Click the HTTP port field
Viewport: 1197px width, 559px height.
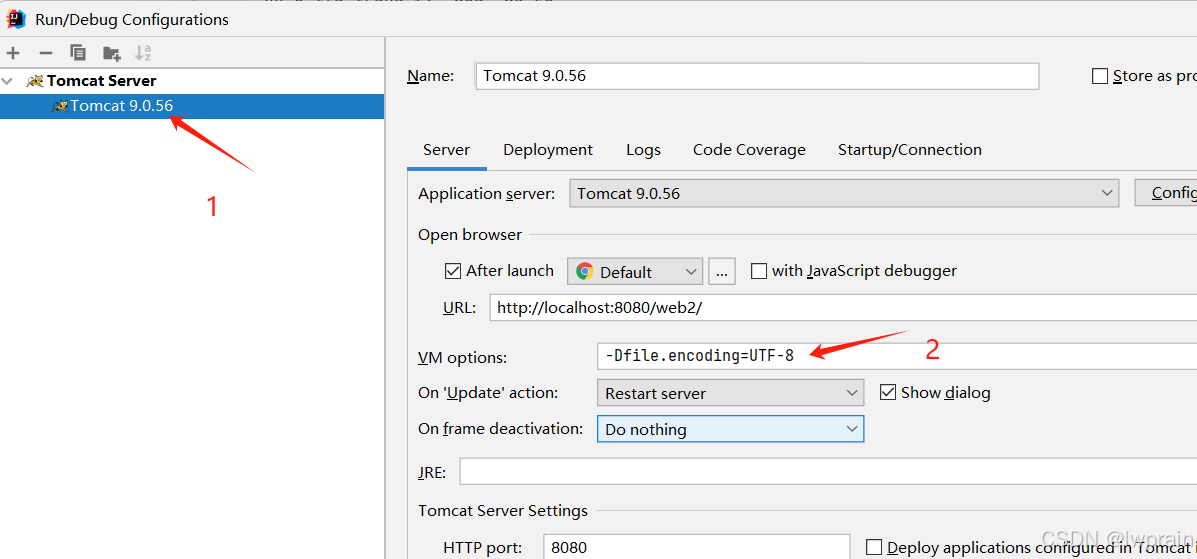pyautogui.click(x=696, y=547)
